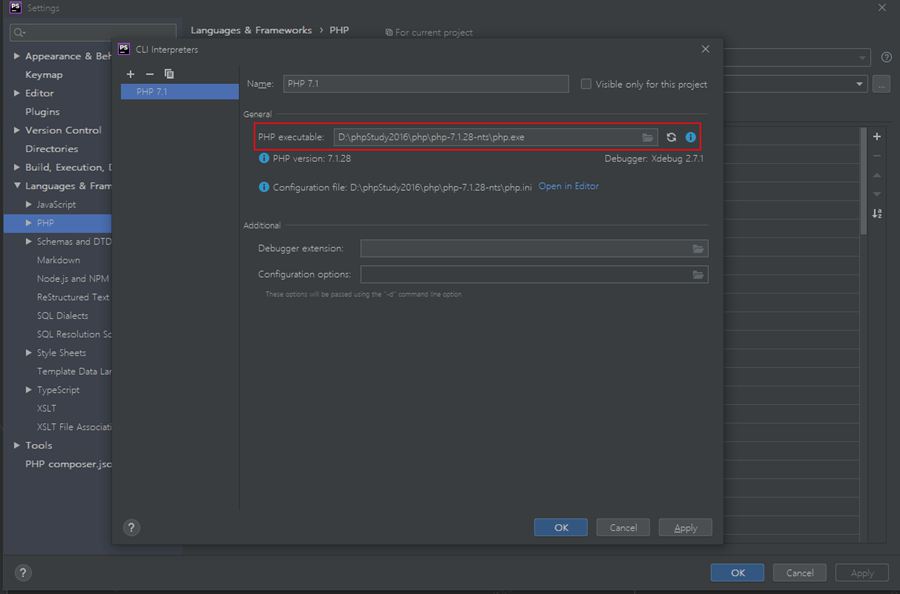Expand the Version Control settings node
Viewport: 900px width, 594px height.
[x=17, y=130]
